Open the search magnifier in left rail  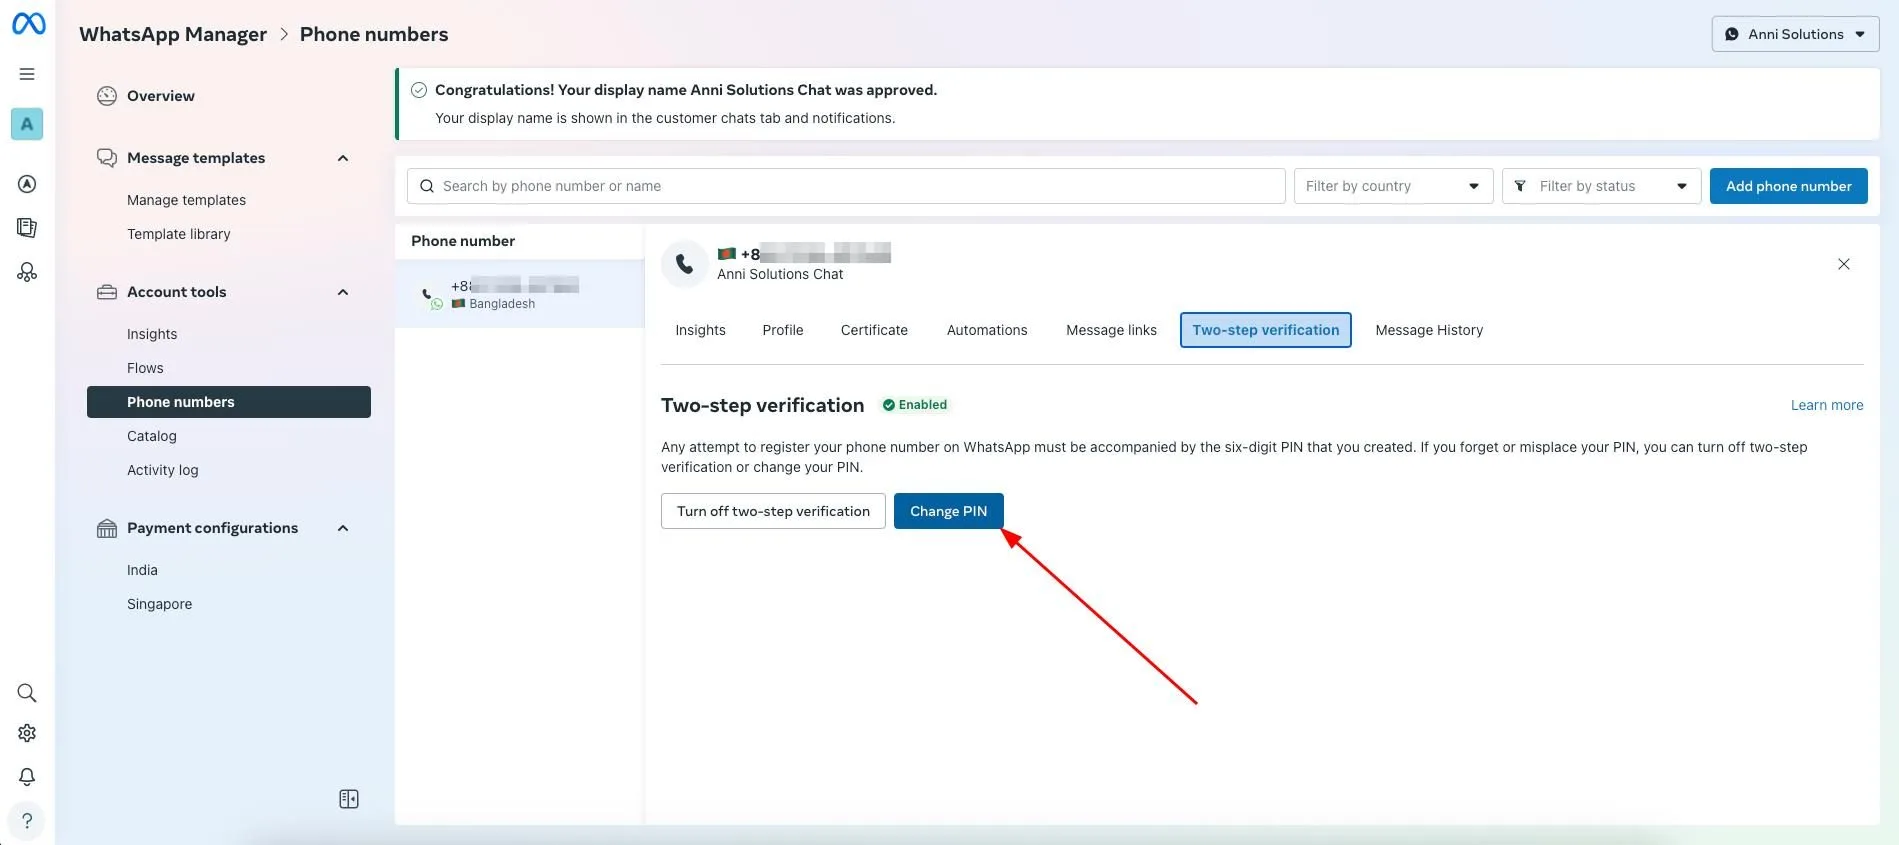(27, 693)
